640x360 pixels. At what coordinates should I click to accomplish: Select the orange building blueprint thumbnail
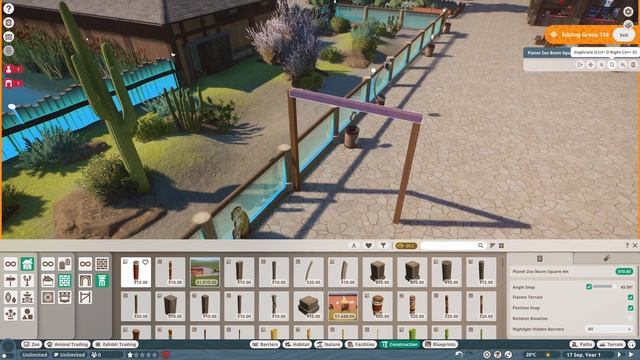point(343,306)
